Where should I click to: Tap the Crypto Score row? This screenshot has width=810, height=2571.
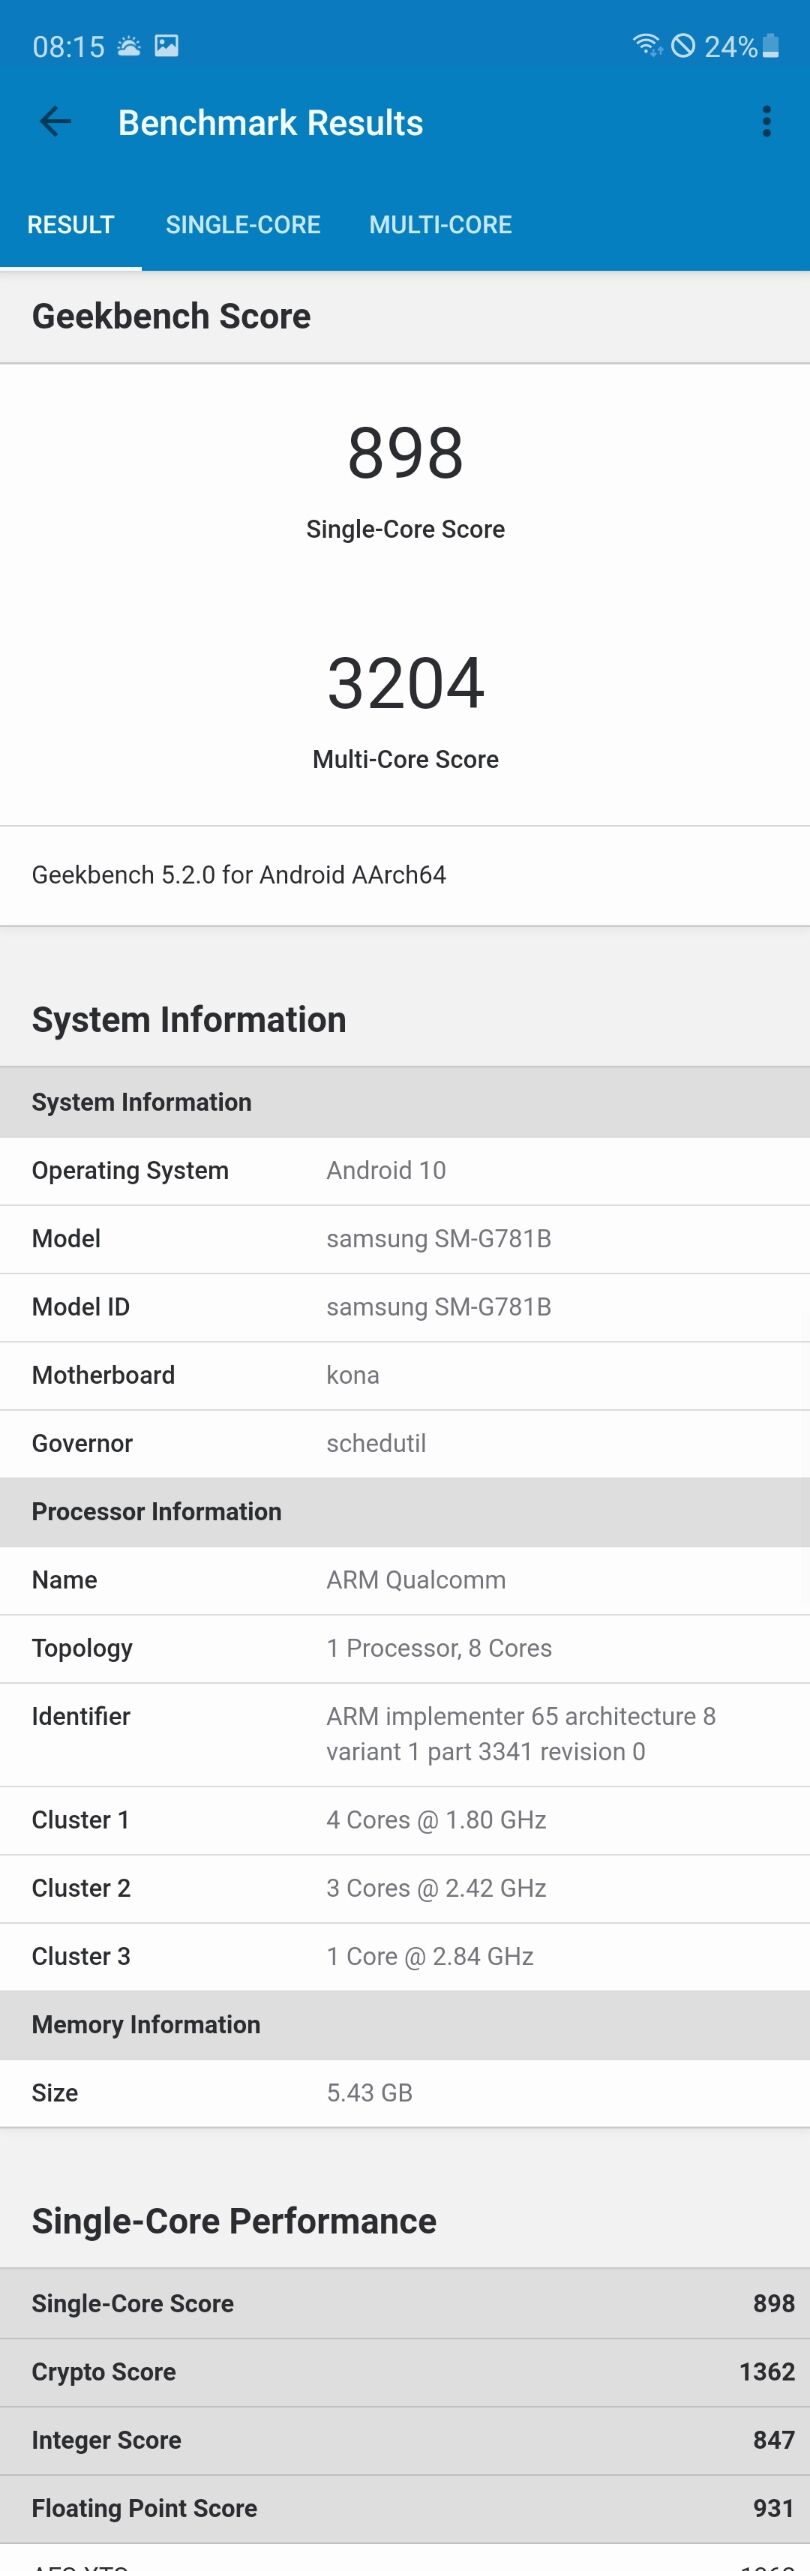[x=405, y=2372]
